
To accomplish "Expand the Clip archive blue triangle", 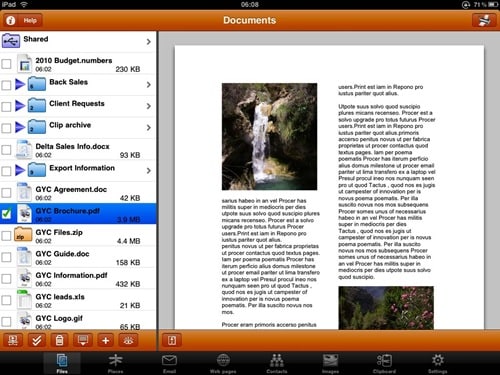I will click(20, 127).
